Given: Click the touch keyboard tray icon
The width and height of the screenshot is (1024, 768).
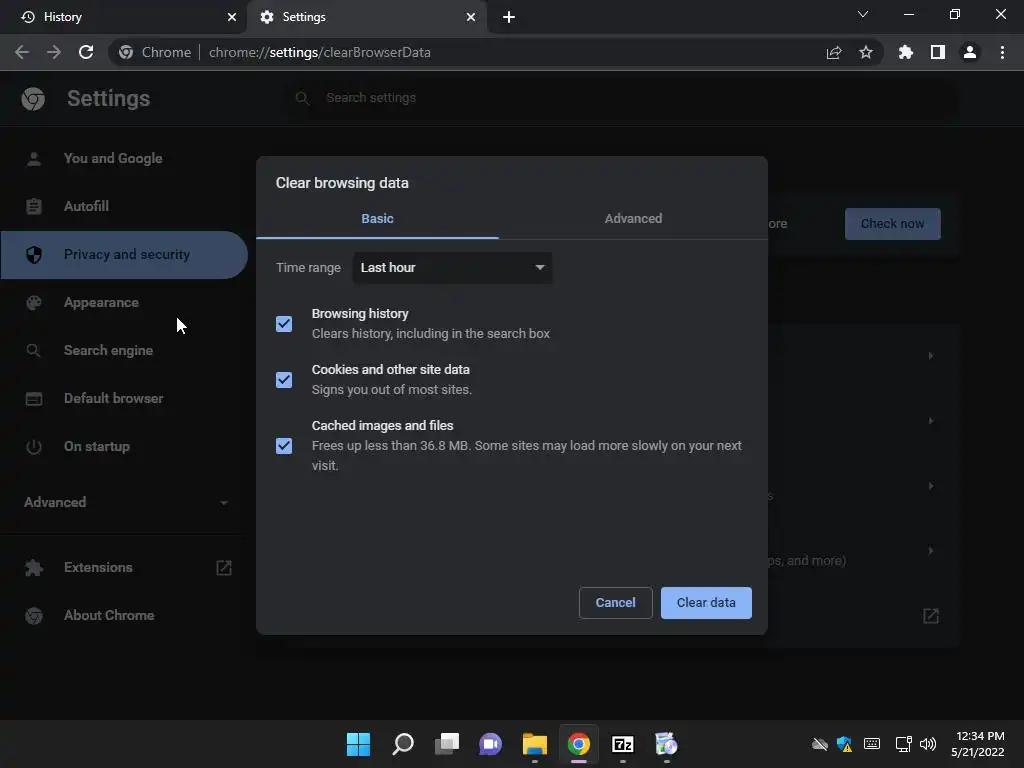Looking at the screenshot, I should pos(872,744).
